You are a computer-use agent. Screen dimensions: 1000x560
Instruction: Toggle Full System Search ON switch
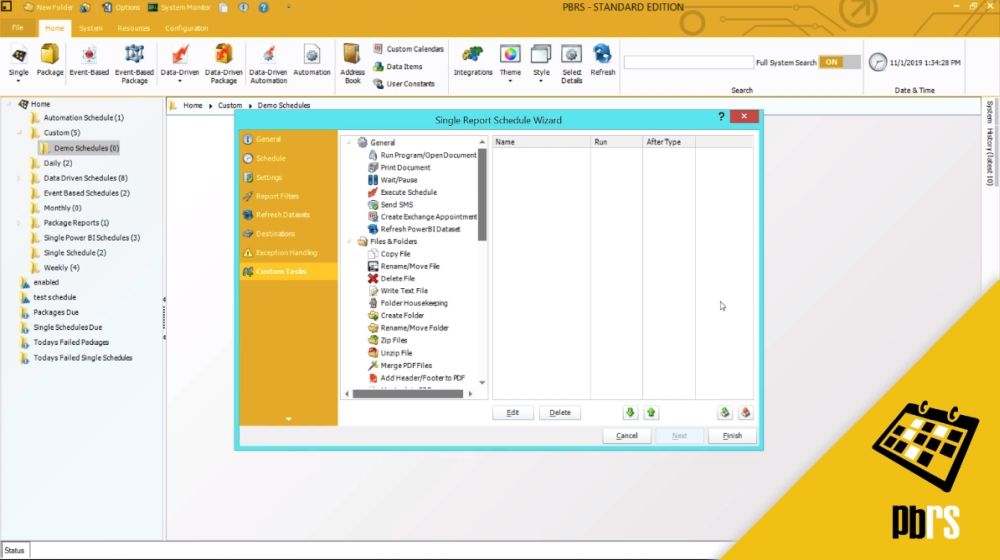tap(839, 62)
